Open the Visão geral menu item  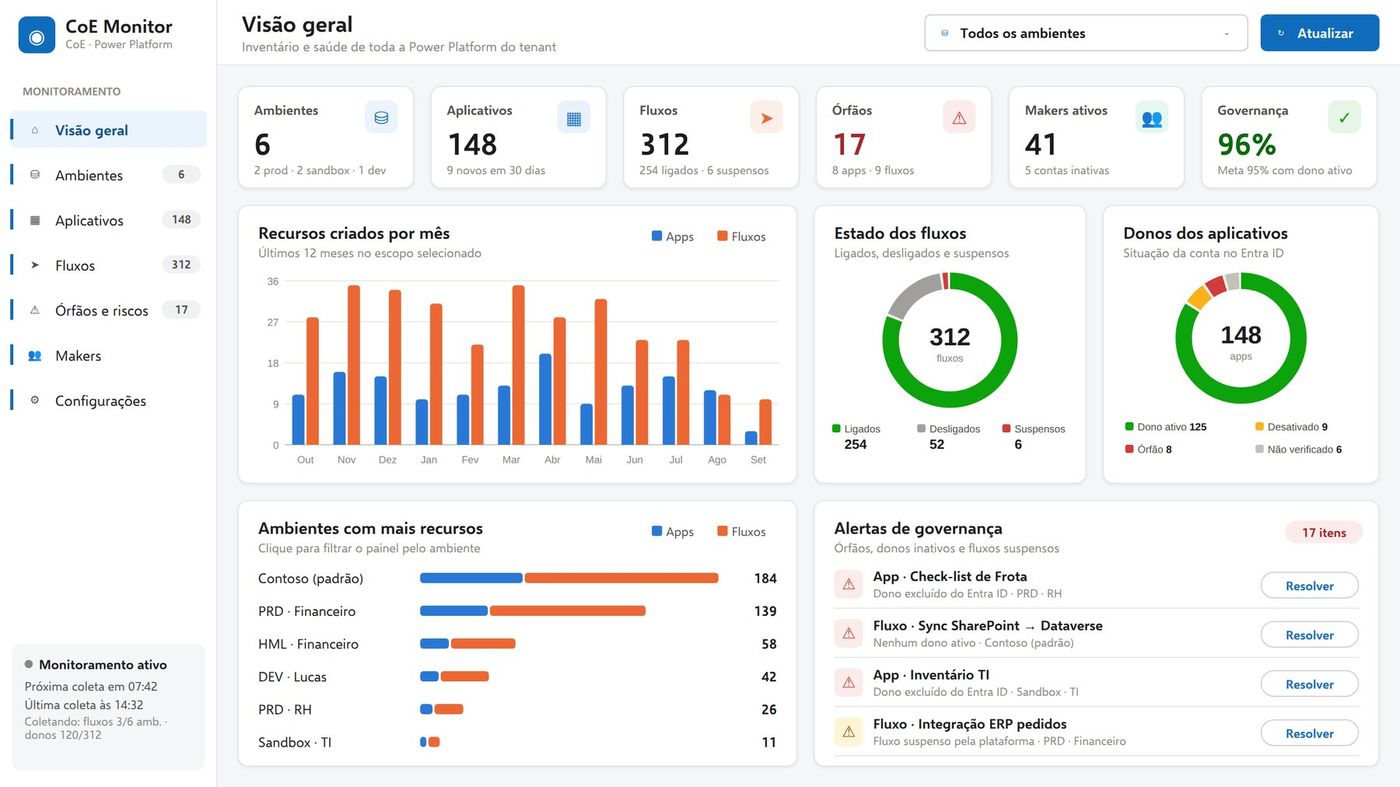pyautogui.click(x=109, y=130)
